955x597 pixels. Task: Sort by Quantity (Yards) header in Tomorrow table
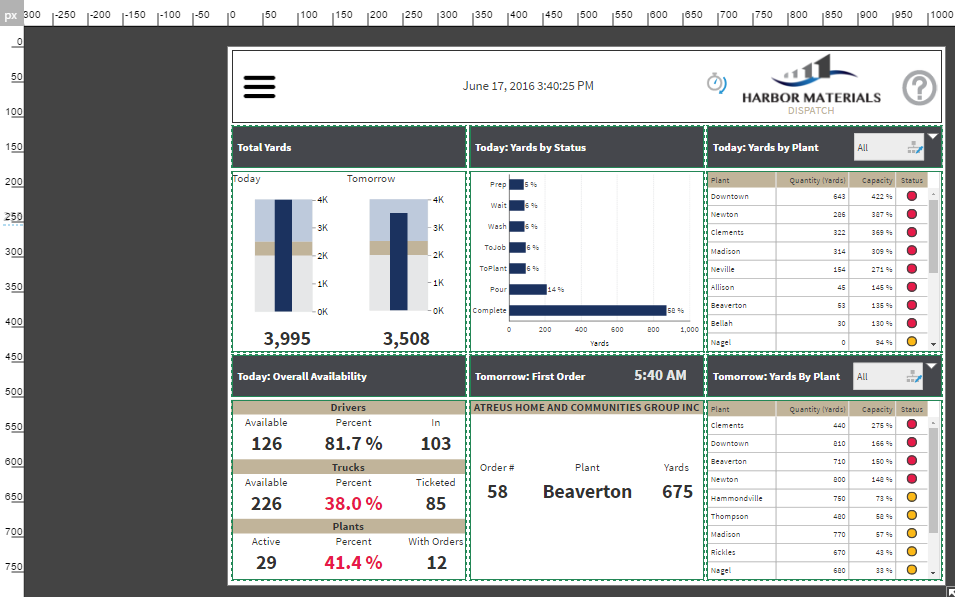[x=812, y=409]
